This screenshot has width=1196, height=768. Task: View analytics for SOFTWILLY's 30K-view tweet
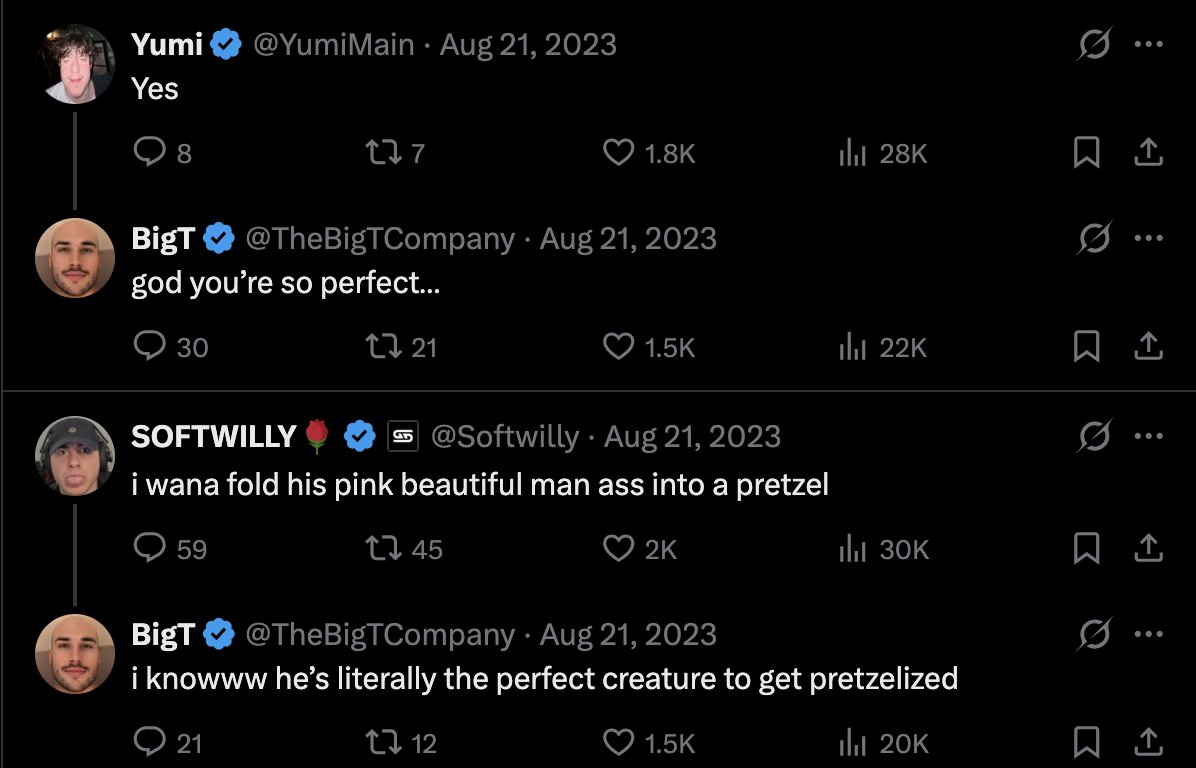pyautogui.click(x=850, y=549)
